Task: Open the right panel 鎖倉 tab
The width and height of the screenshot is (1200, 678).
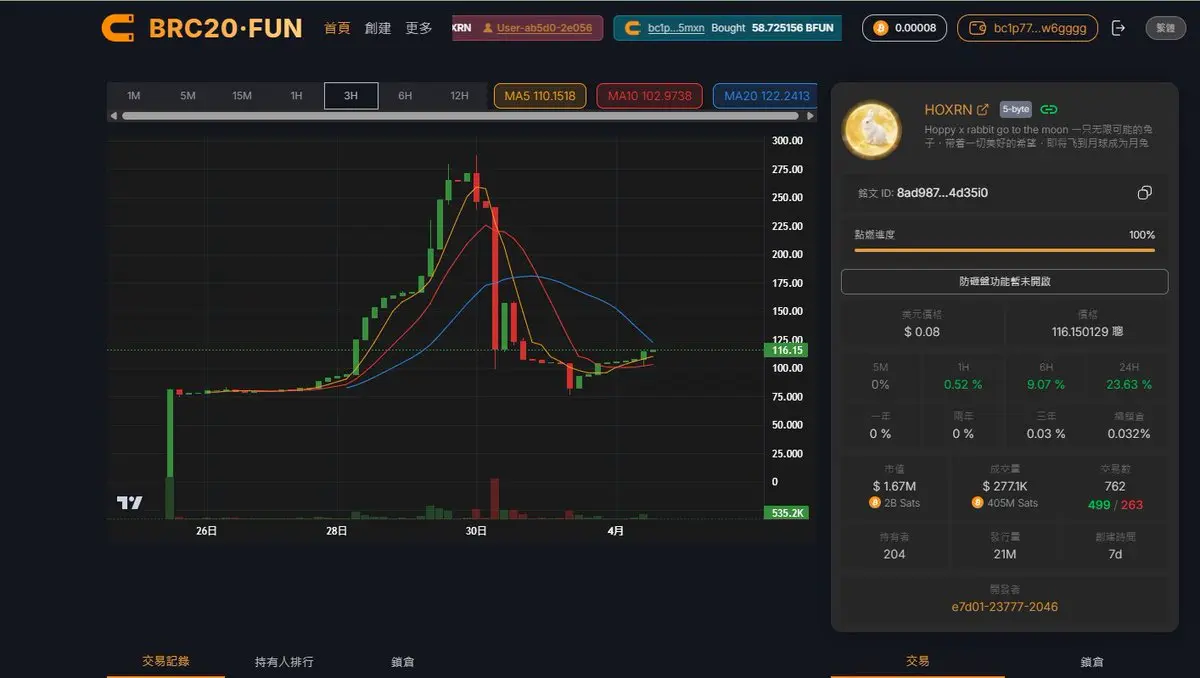Action: click(x=1092, y=661)
